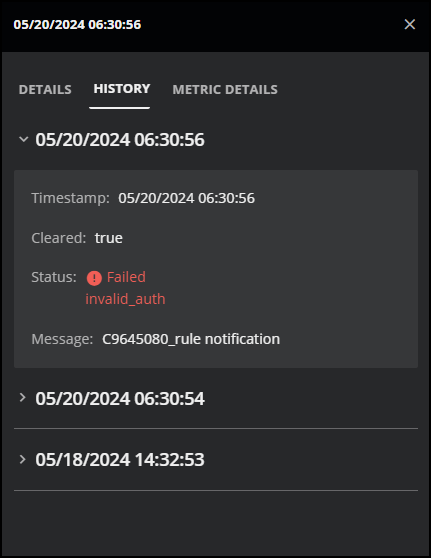
Task: Close the alert history panel
Action: pos(410,24)
